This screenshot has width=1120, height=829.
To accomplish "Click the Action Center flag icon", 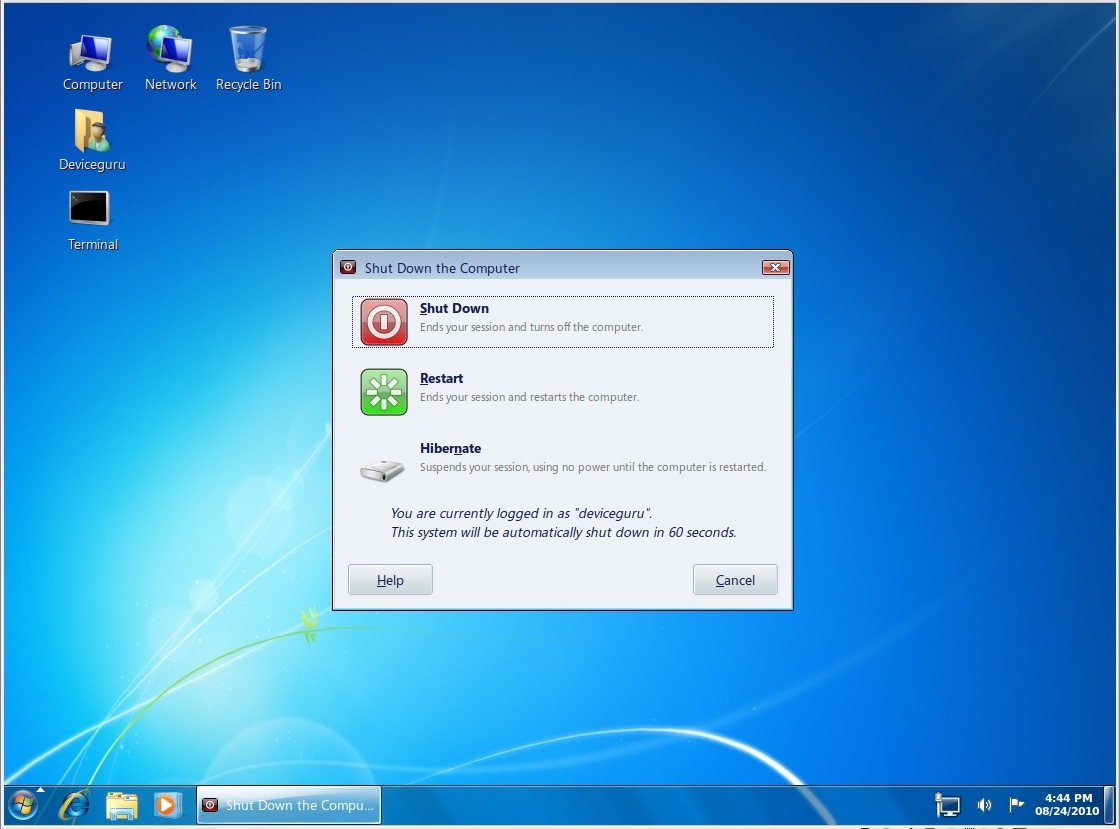I will click(1016, 805).
